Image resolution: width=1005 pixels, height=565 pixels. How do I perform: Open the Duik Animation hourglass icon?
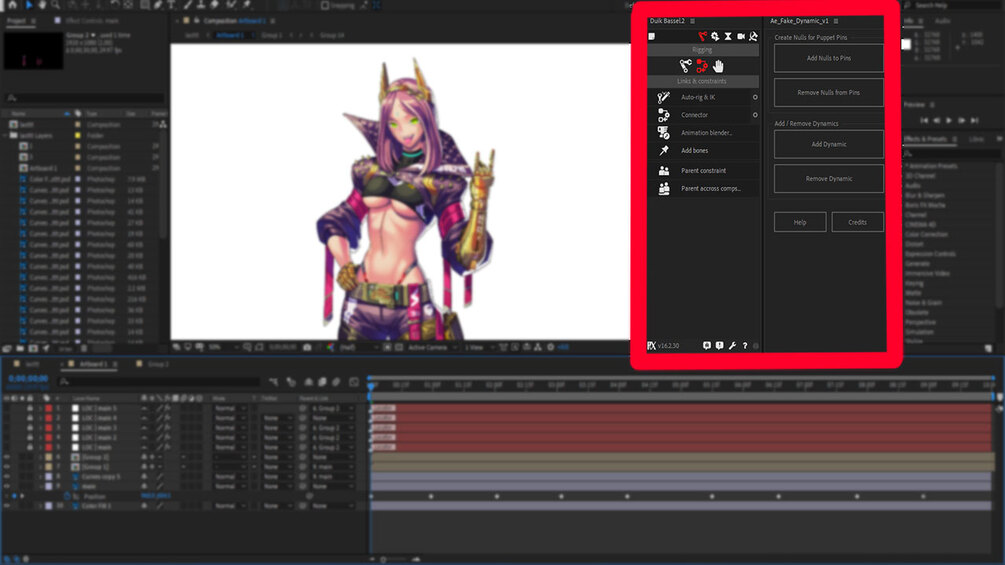click(728, 37)
